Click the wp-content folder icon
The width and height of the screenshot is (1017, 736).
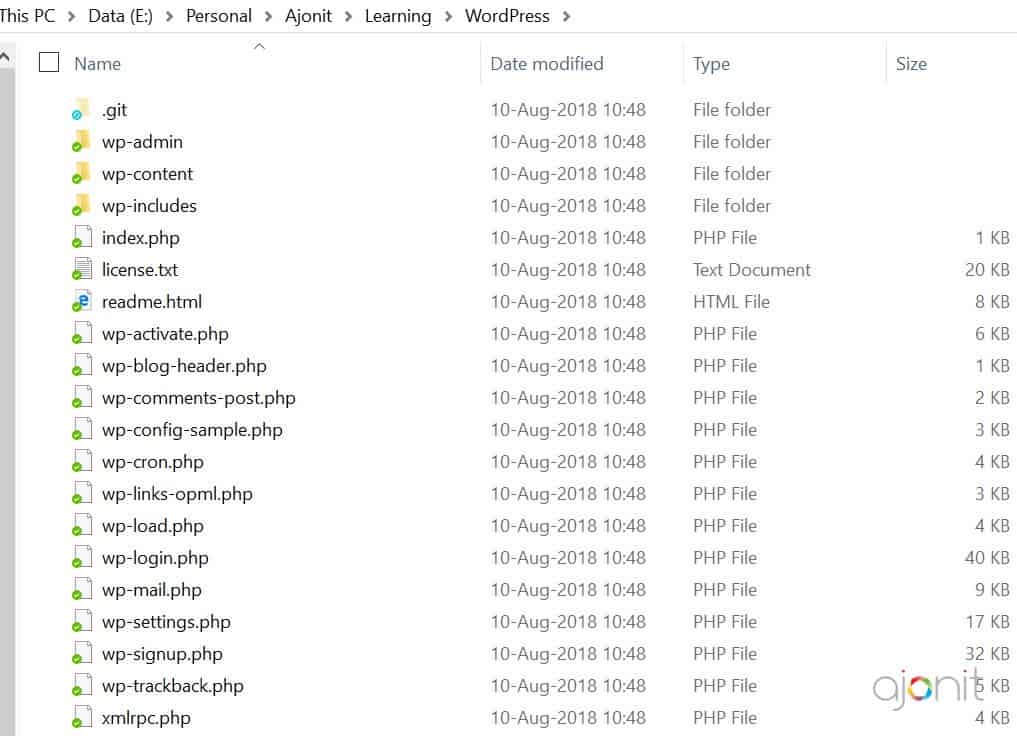pyautogui.click(x=81, y=173)
